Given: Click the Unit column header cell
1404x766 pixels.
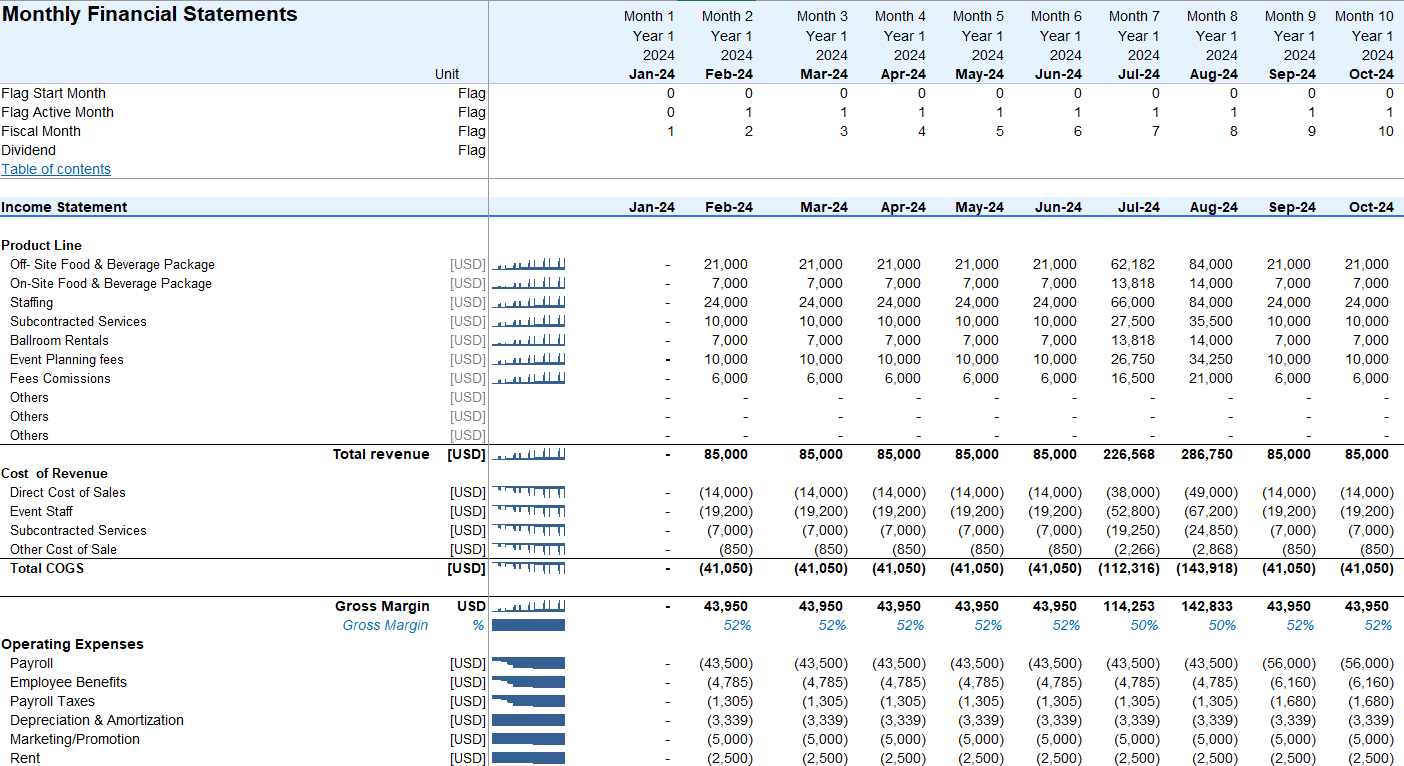Looking at the screenshot, I should [x=447, y=74].
